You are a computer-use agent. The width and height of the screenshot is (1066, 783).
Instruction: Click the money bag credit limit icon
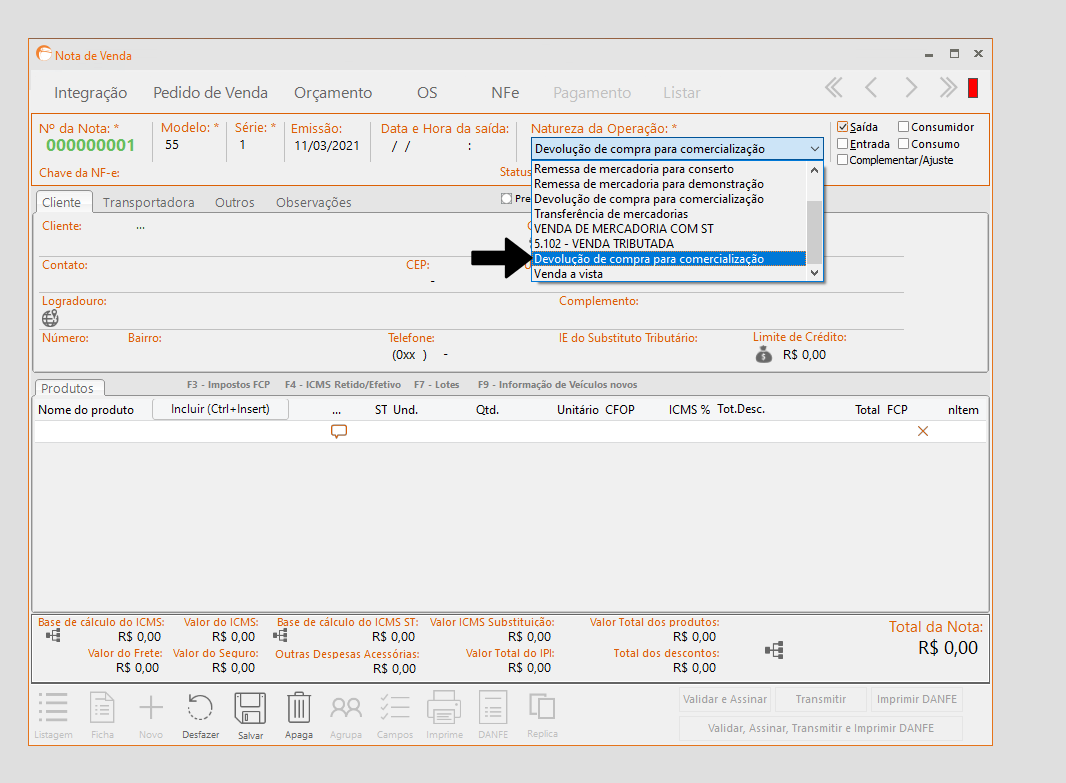tap(764, 354)
